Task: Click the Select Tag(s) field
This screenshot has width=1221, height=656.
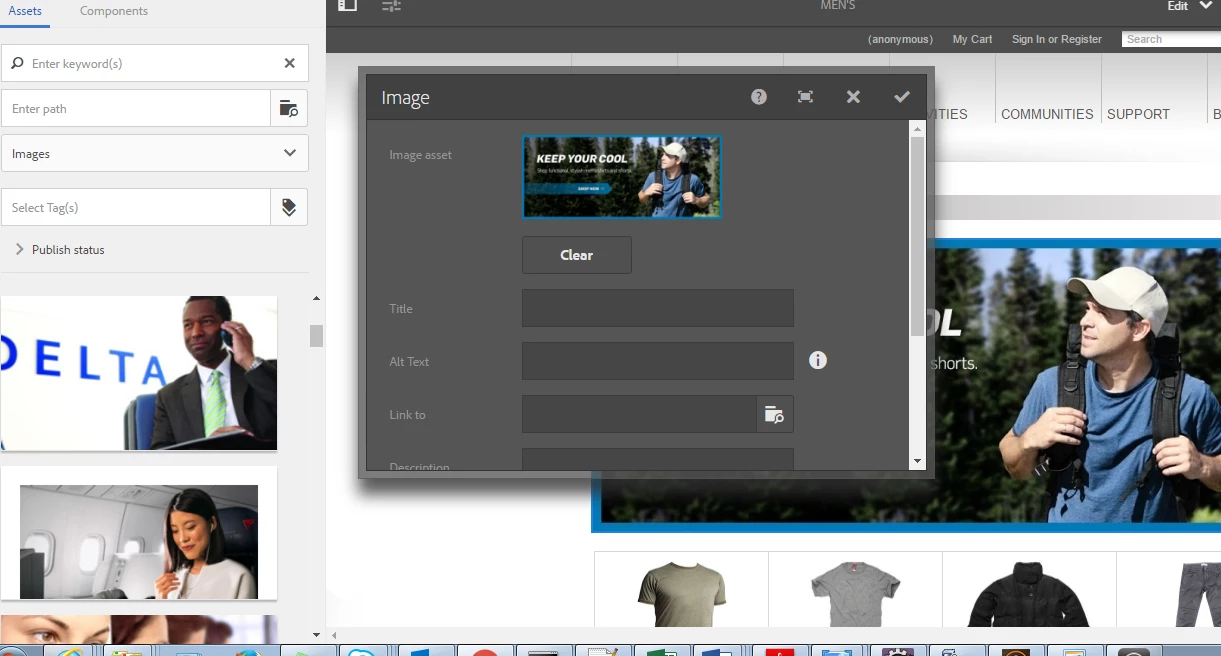Action: coord(136,207)
